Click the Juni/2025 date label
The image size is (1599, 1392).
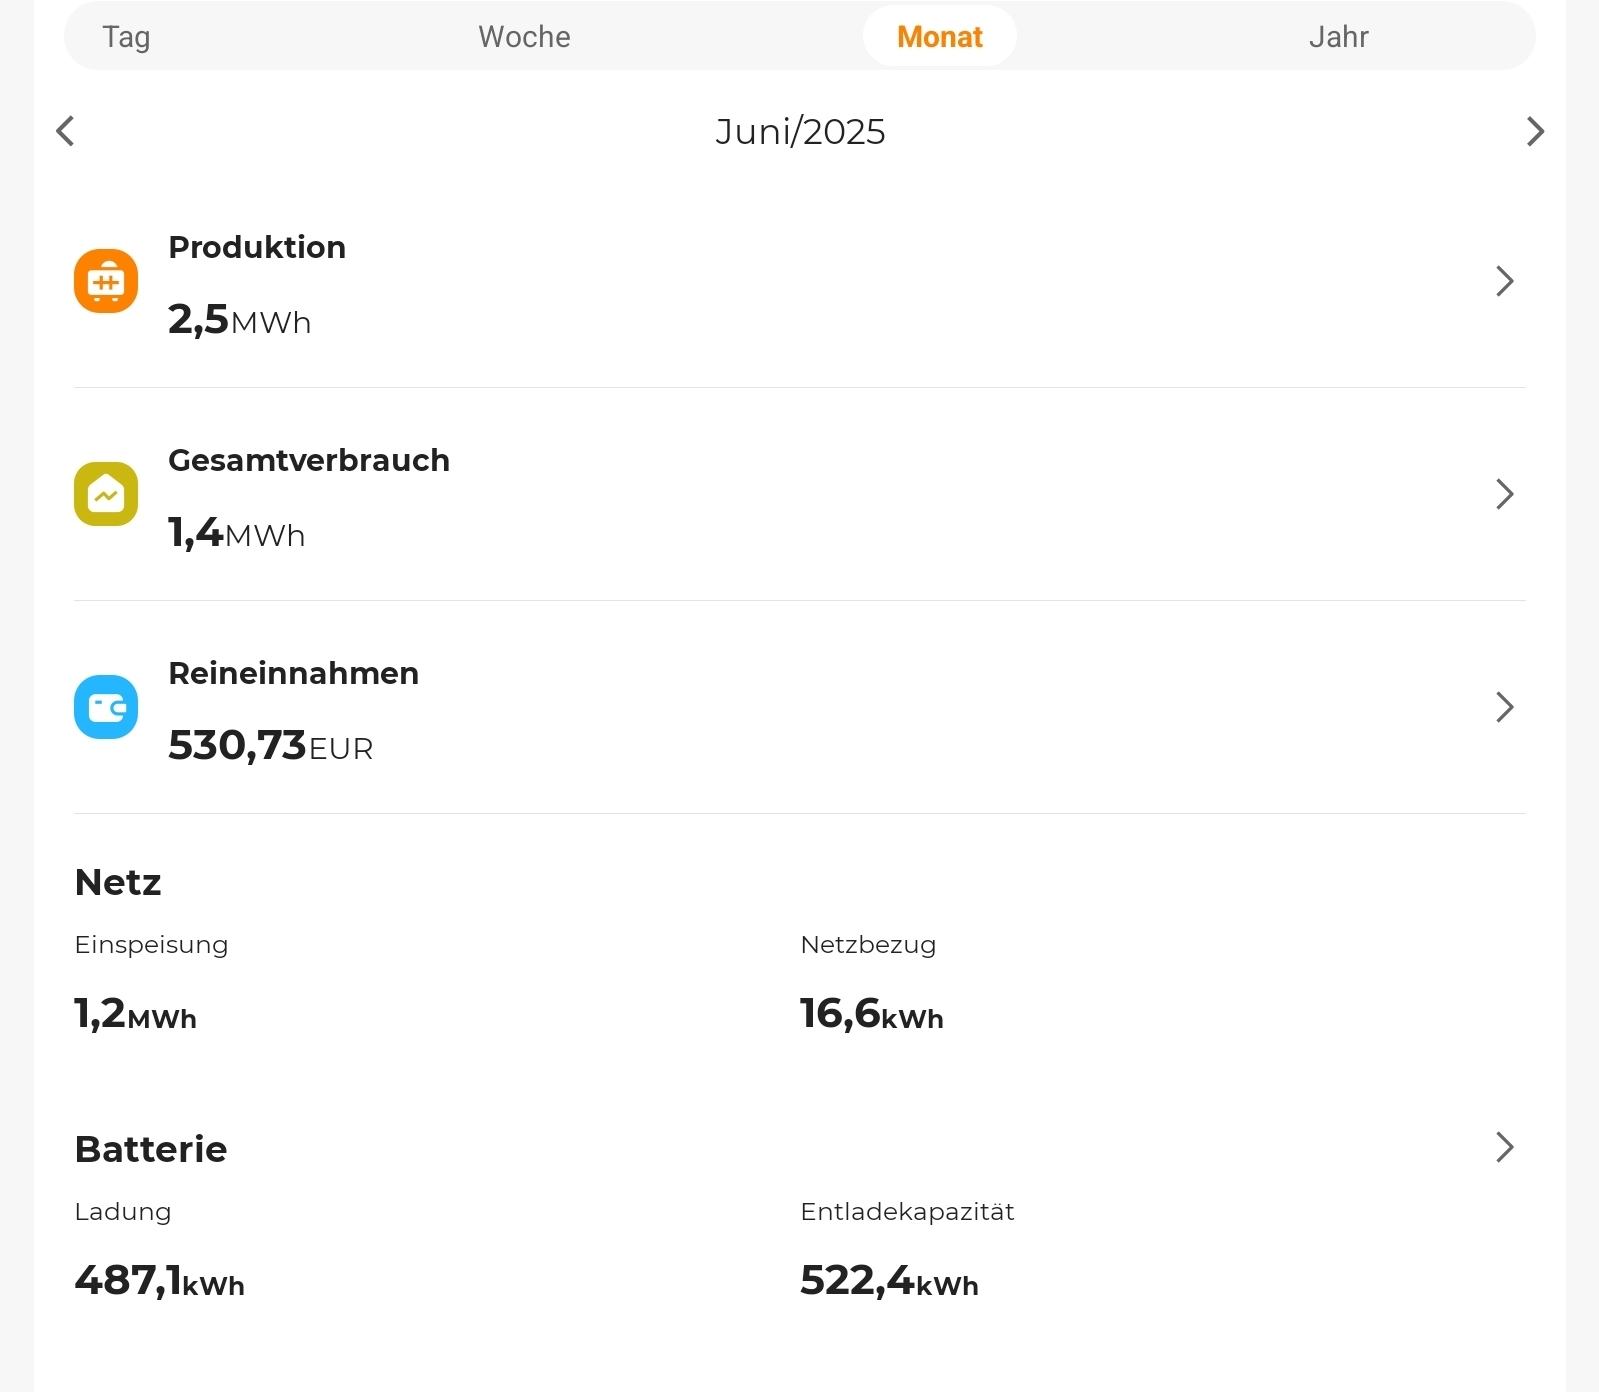pyautogui.click(x=800, y=132)
